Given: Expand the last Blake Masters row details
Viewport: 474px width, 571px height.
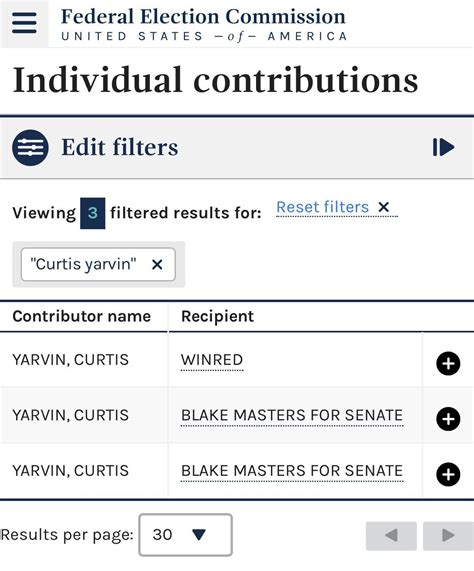Looking at the screenshot, I should click(x=448, y=474).
